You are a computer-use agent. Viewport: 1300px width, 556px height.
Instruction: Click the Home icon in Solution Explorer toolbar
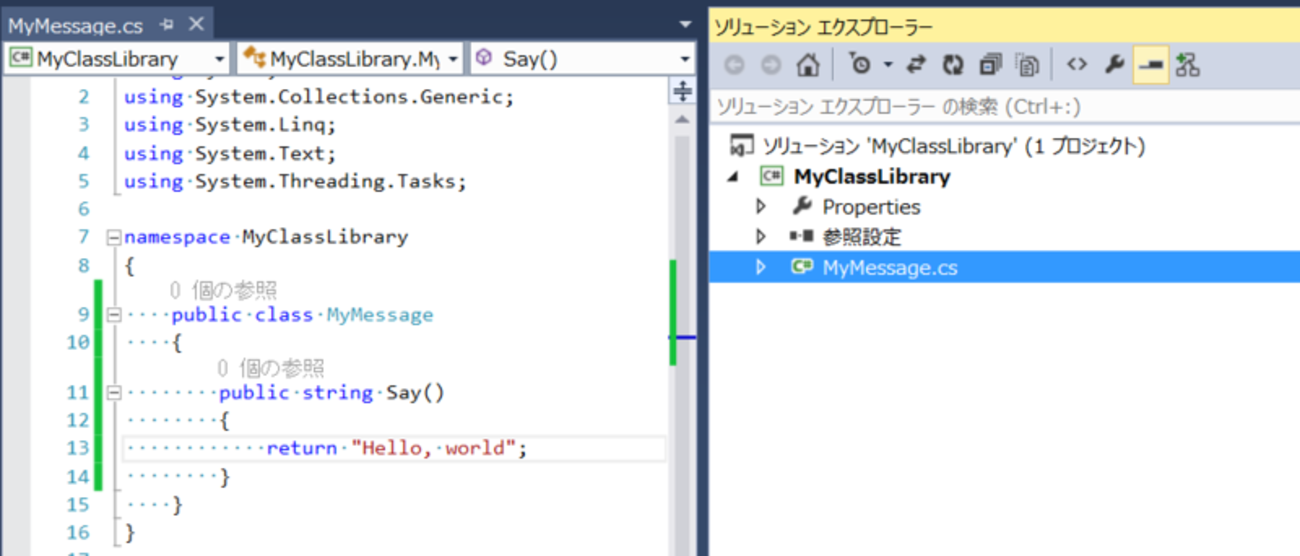[808, 66]
